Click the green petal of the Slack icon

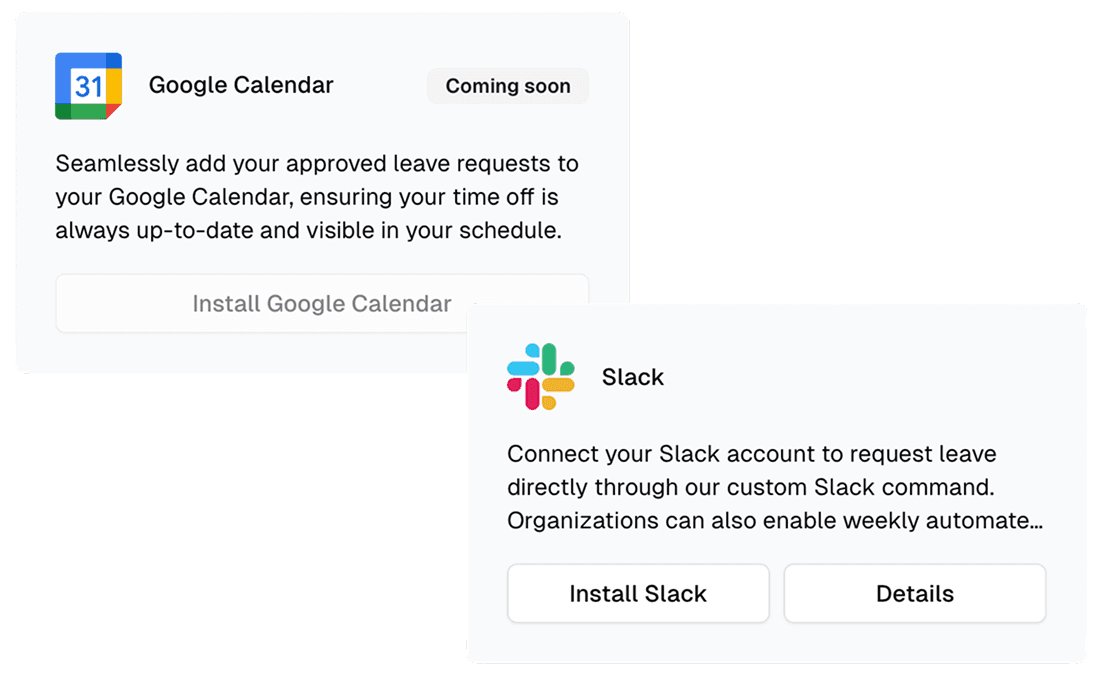click(550, 359)
